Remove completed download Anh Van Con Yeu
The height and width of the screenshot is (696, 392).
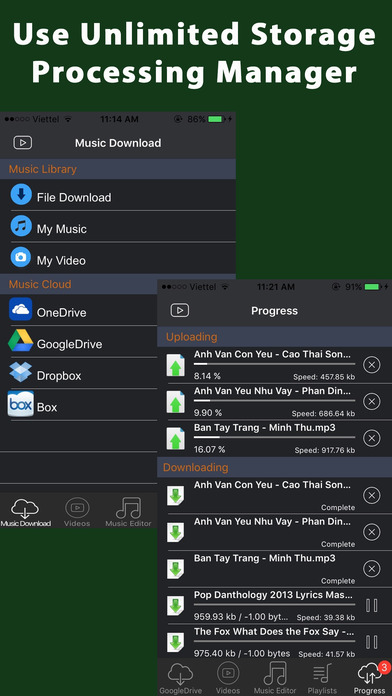372,495
